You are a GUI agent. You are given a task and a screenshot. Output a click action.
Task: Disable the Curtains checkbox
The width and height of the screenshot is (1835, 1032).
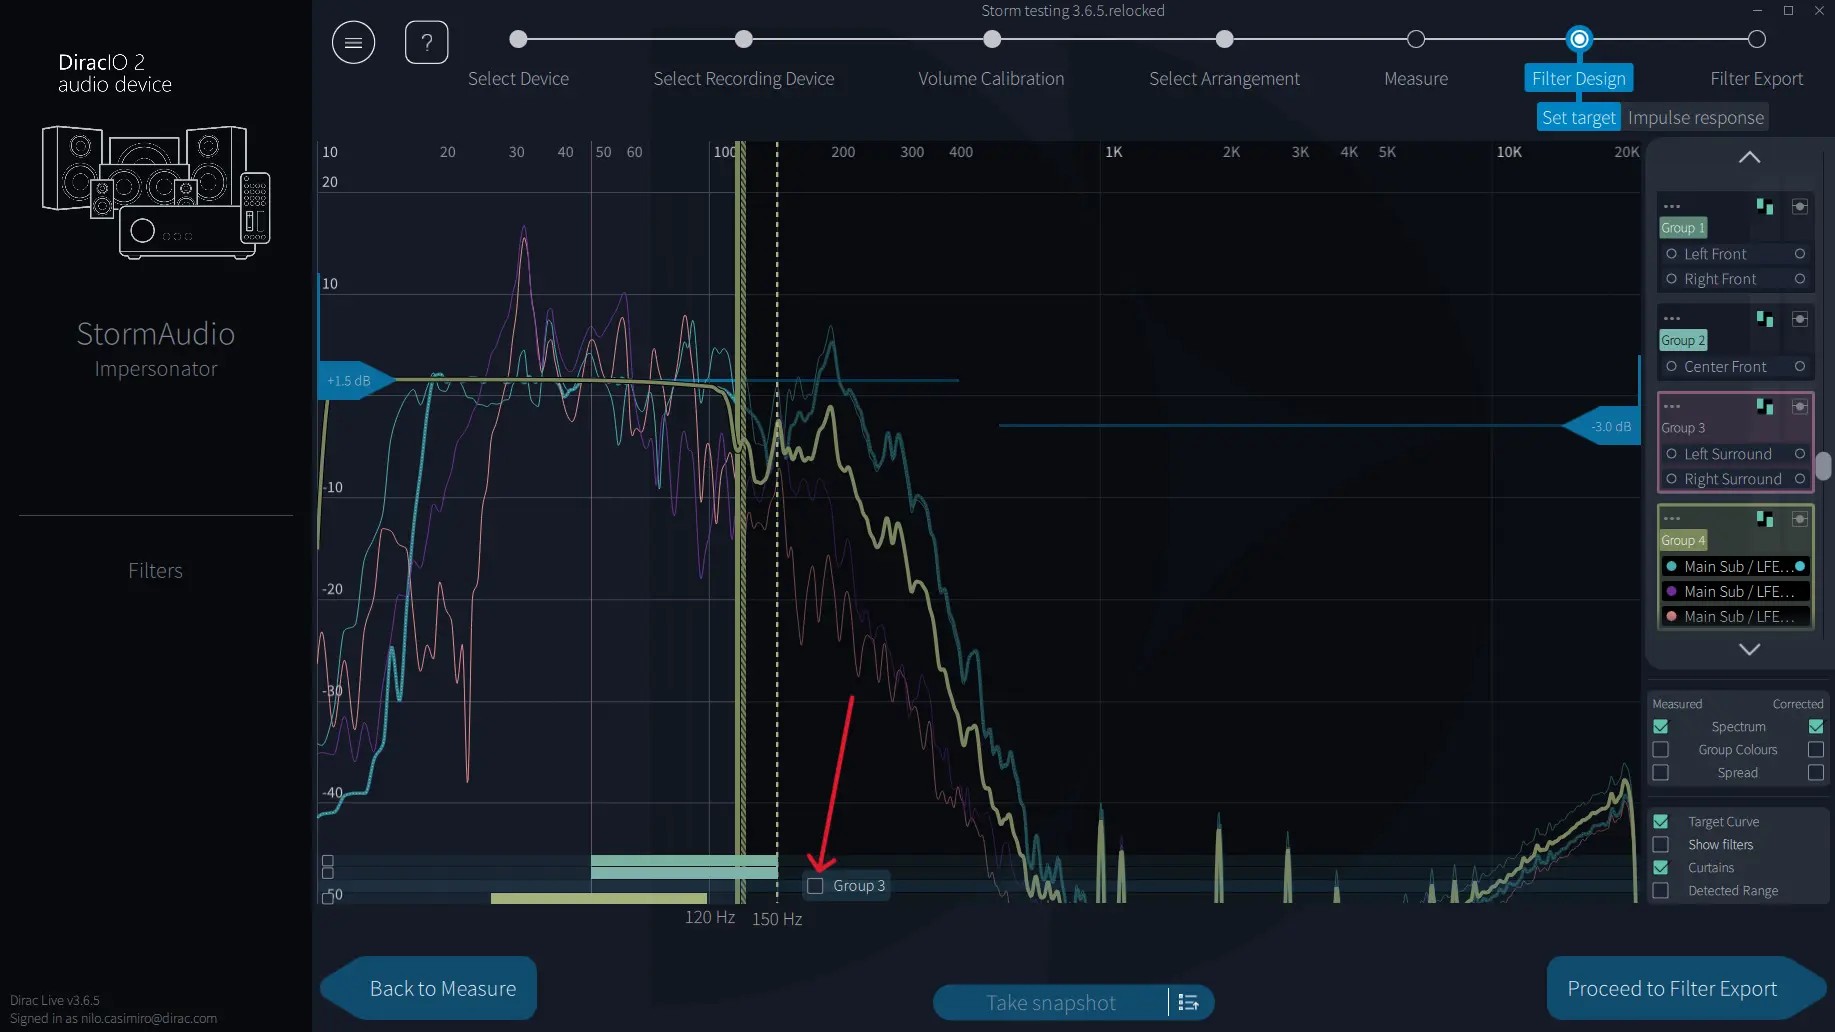tap(1661, 868)
